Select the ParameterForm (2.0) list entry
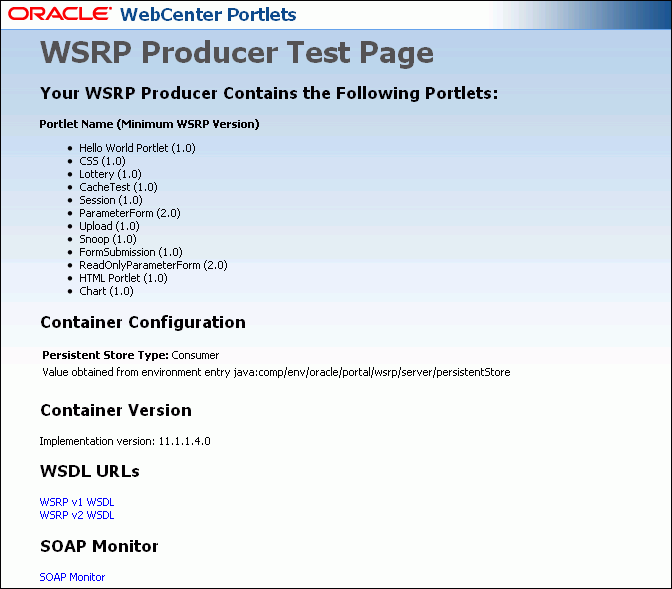 click(130, 213)
